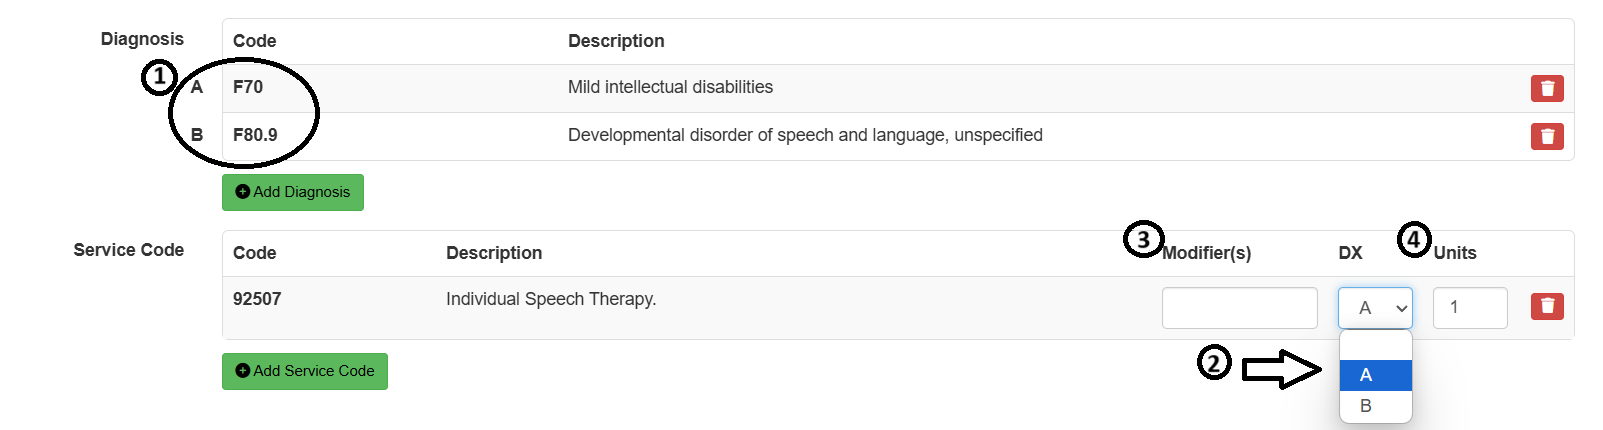Click the Add Diagnosis button
The height and width of the screenshot is (430, 1603).
tap(293, 192)
